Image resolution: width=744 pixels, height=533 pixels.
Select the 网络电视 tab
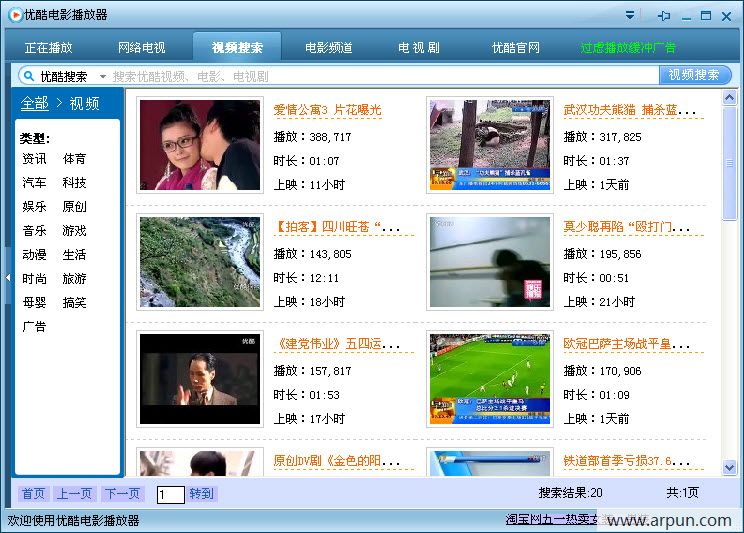pyautogui.click(x=142, y=48)
